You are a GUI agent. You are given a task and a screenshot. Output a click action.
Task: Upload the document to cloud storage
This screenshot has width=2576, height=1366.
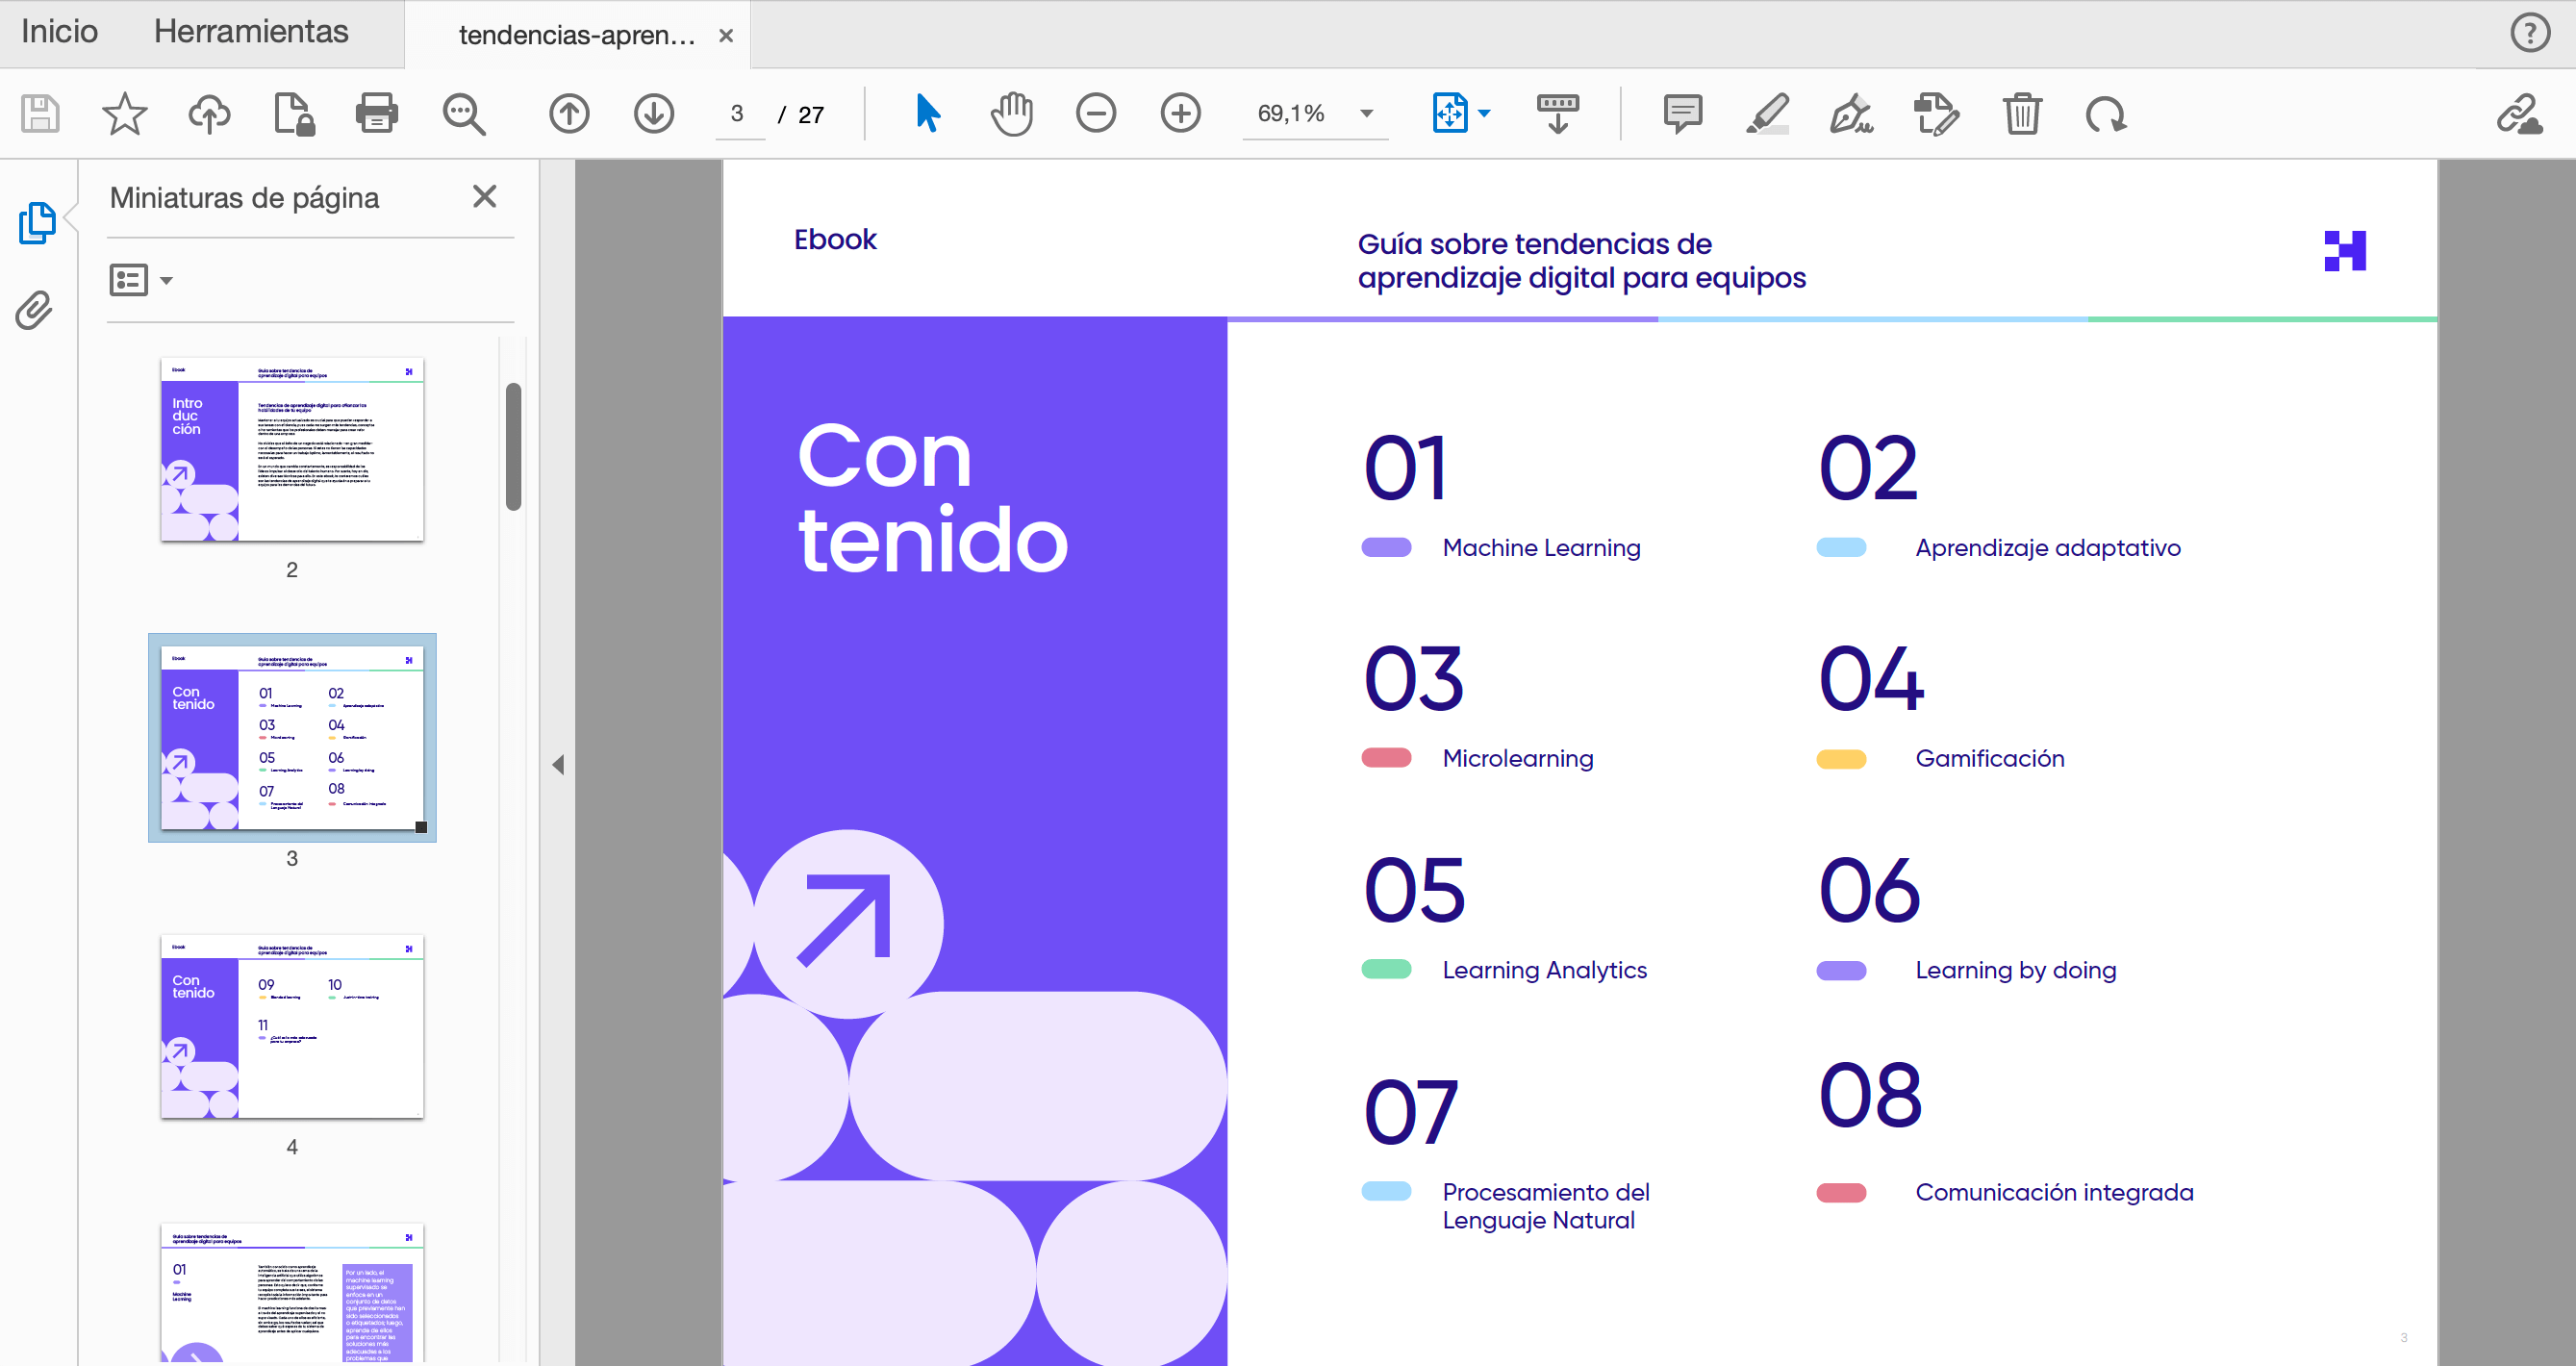[209, 113]
